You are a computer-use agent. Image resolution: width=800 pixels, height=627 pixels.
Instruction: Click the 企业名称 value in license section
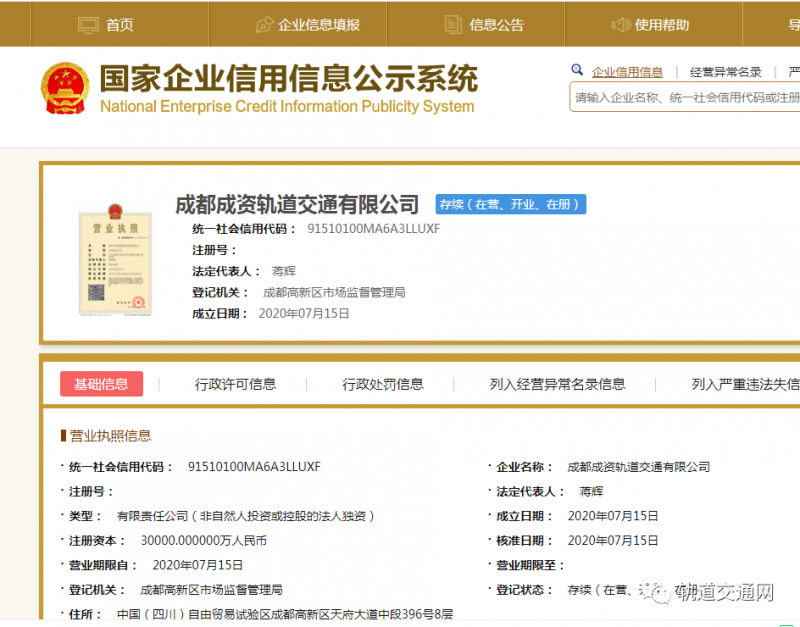tap(638, 467)
